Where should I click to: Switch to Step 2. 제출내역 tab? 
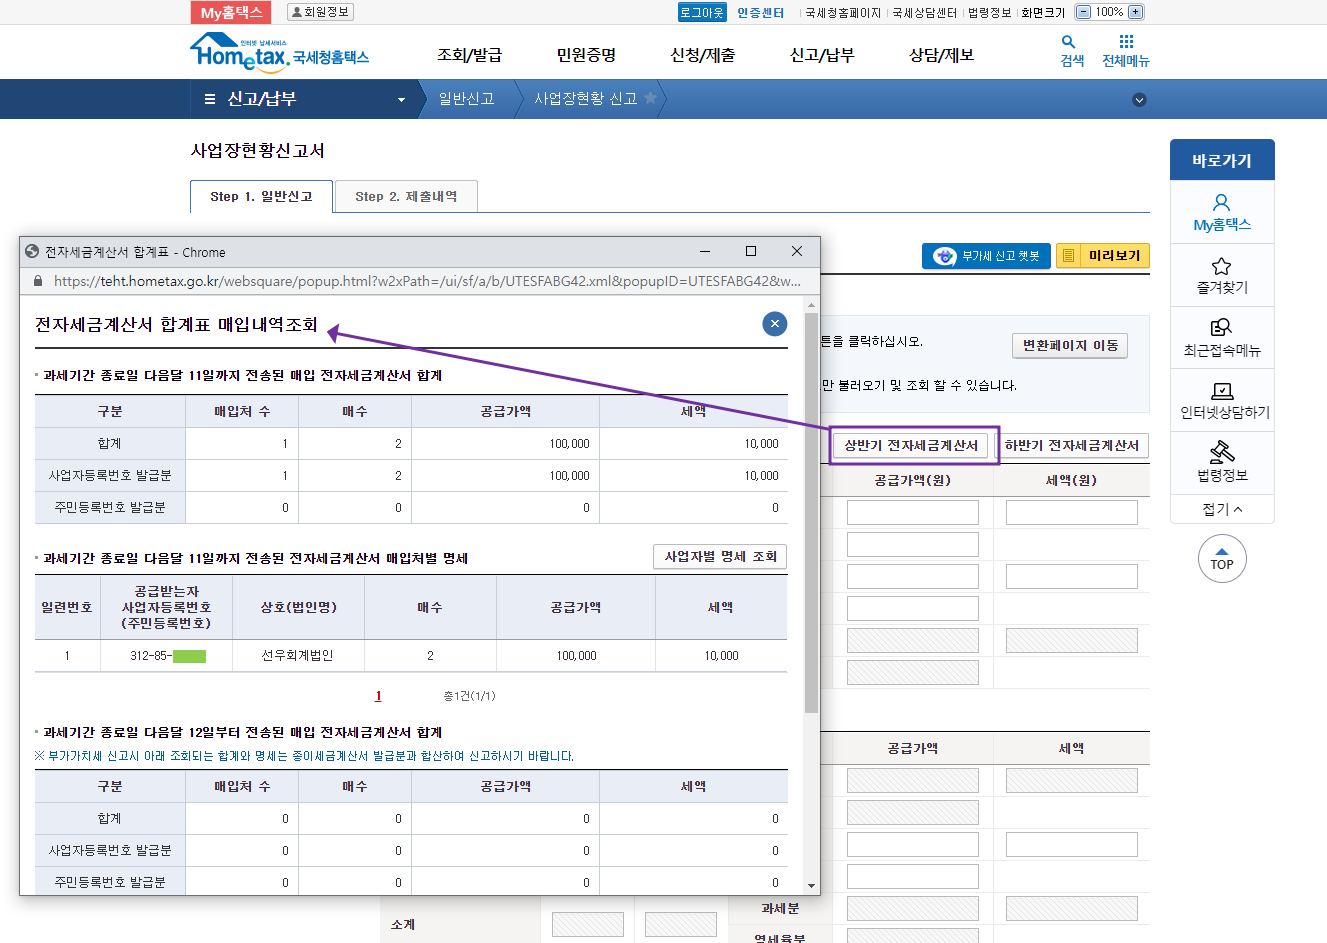pos(406,197)
